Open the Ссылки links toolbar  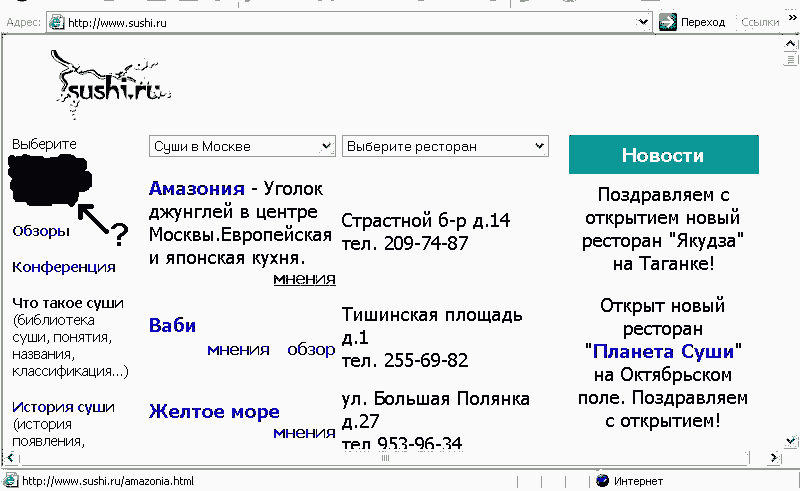click(x=759, y=21)
